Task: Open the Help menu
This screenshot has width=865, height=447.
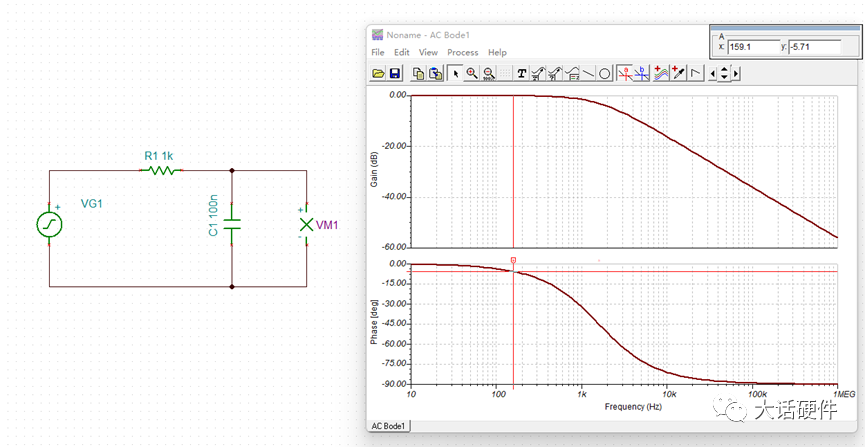Action: pos(497,52)
